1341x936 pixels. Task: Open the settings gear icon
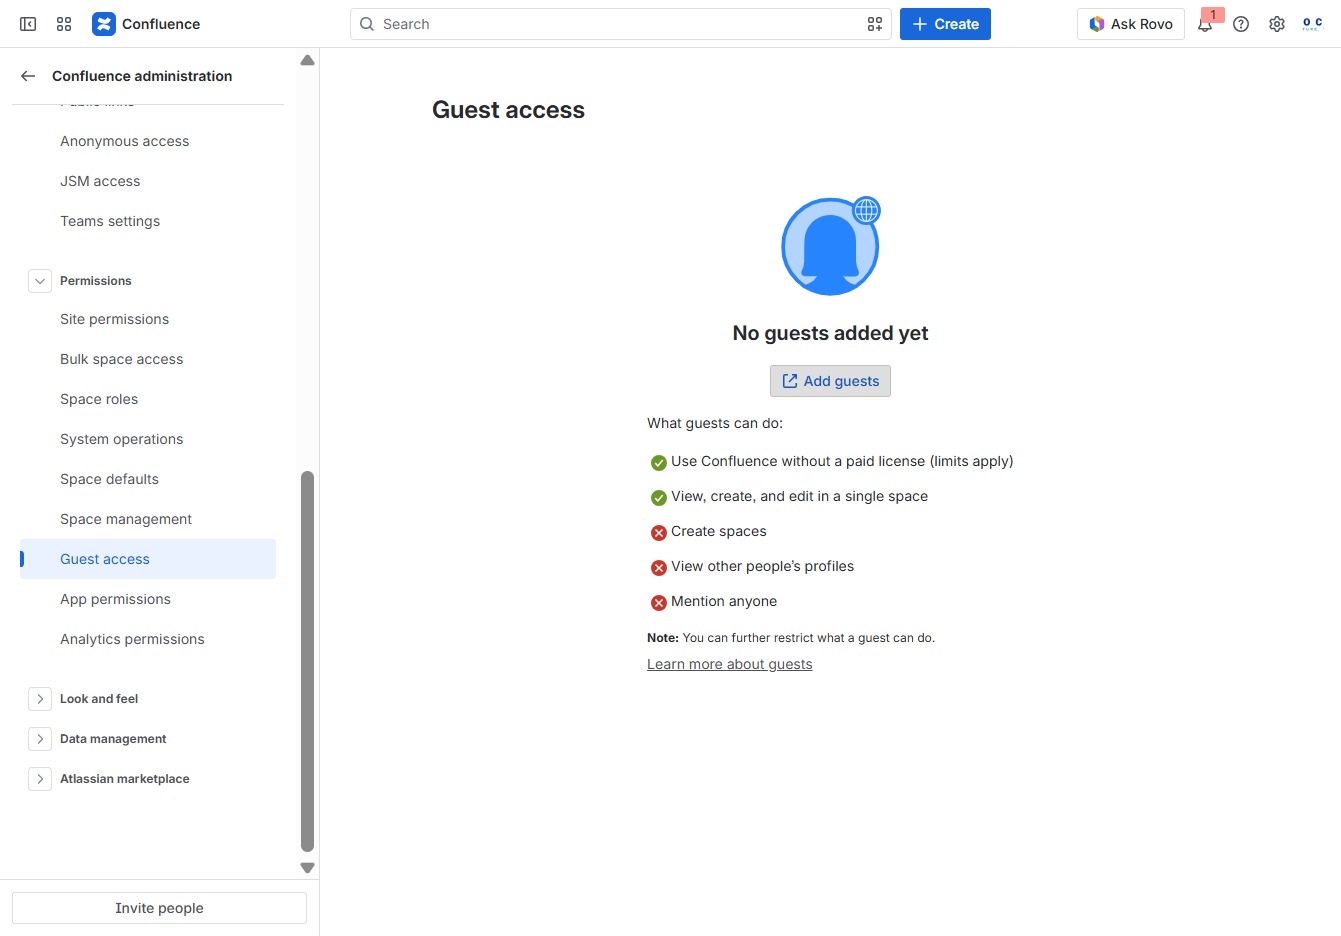[x=1277, y=24]
